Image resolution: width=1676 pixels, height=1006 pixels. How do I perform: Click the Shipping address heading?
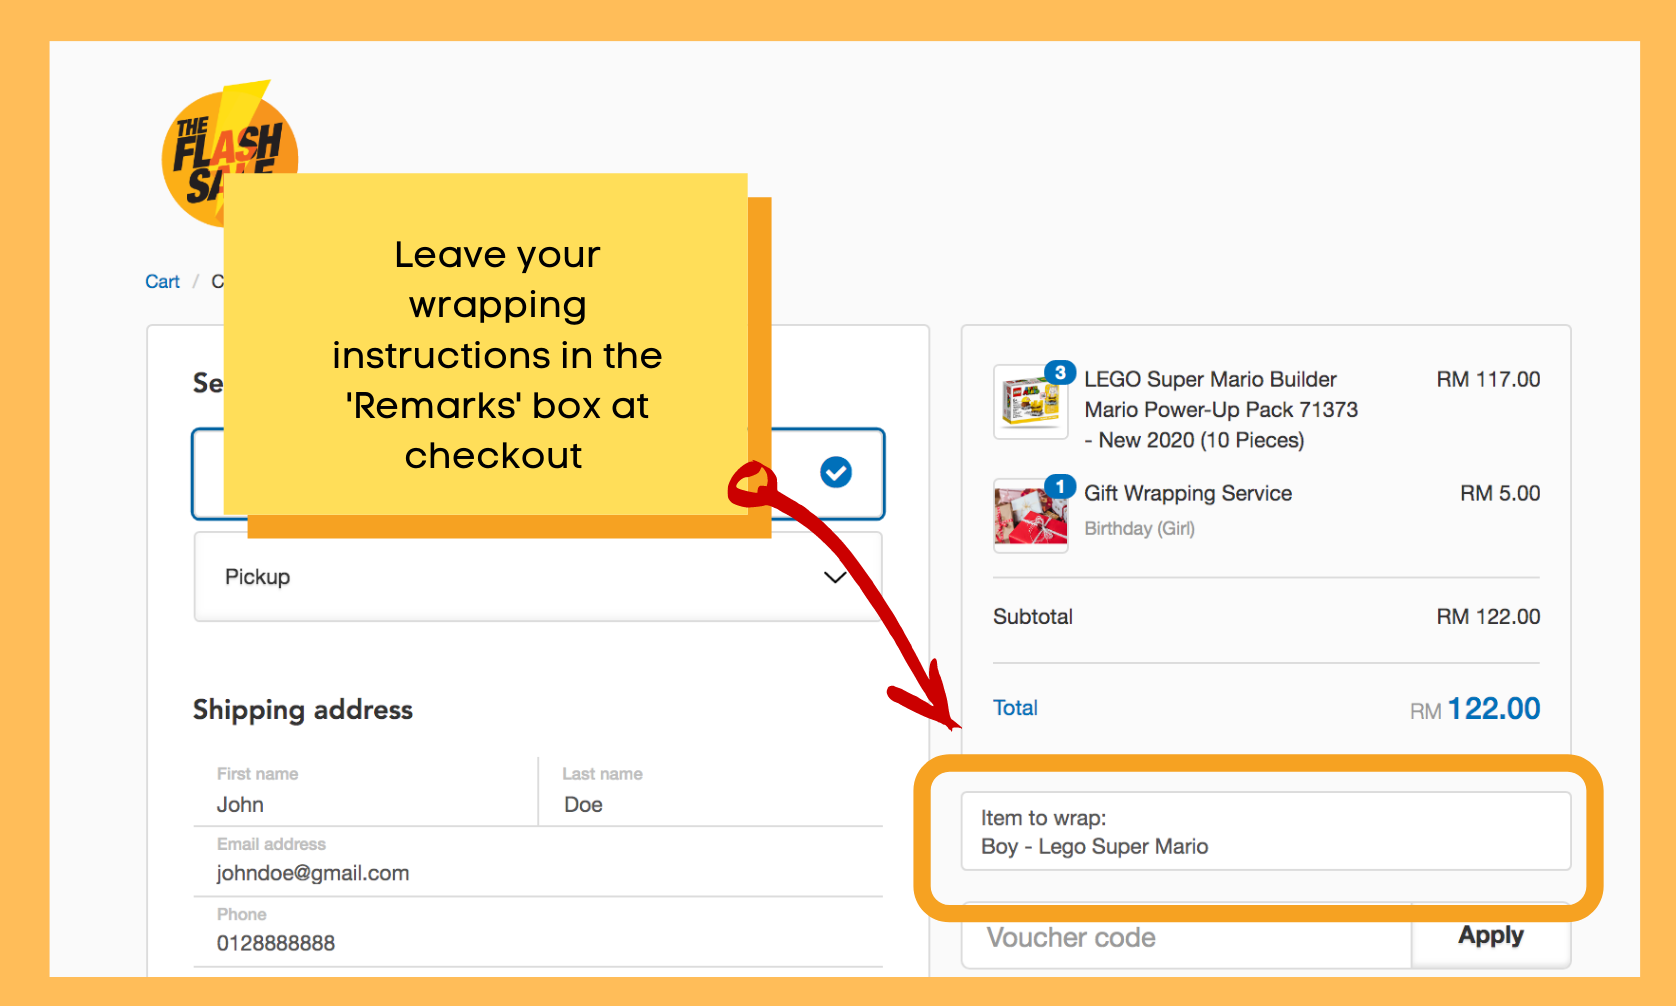pyautogui.click(x=303, y=710)
